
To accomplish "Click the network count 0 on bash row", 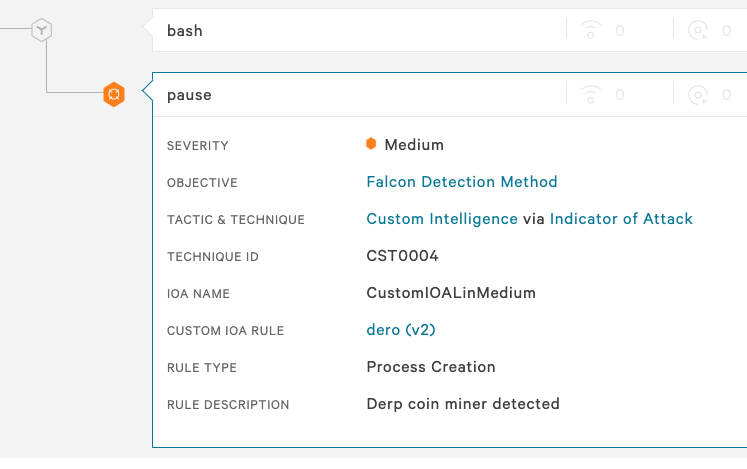I will (x=619, y=31).
